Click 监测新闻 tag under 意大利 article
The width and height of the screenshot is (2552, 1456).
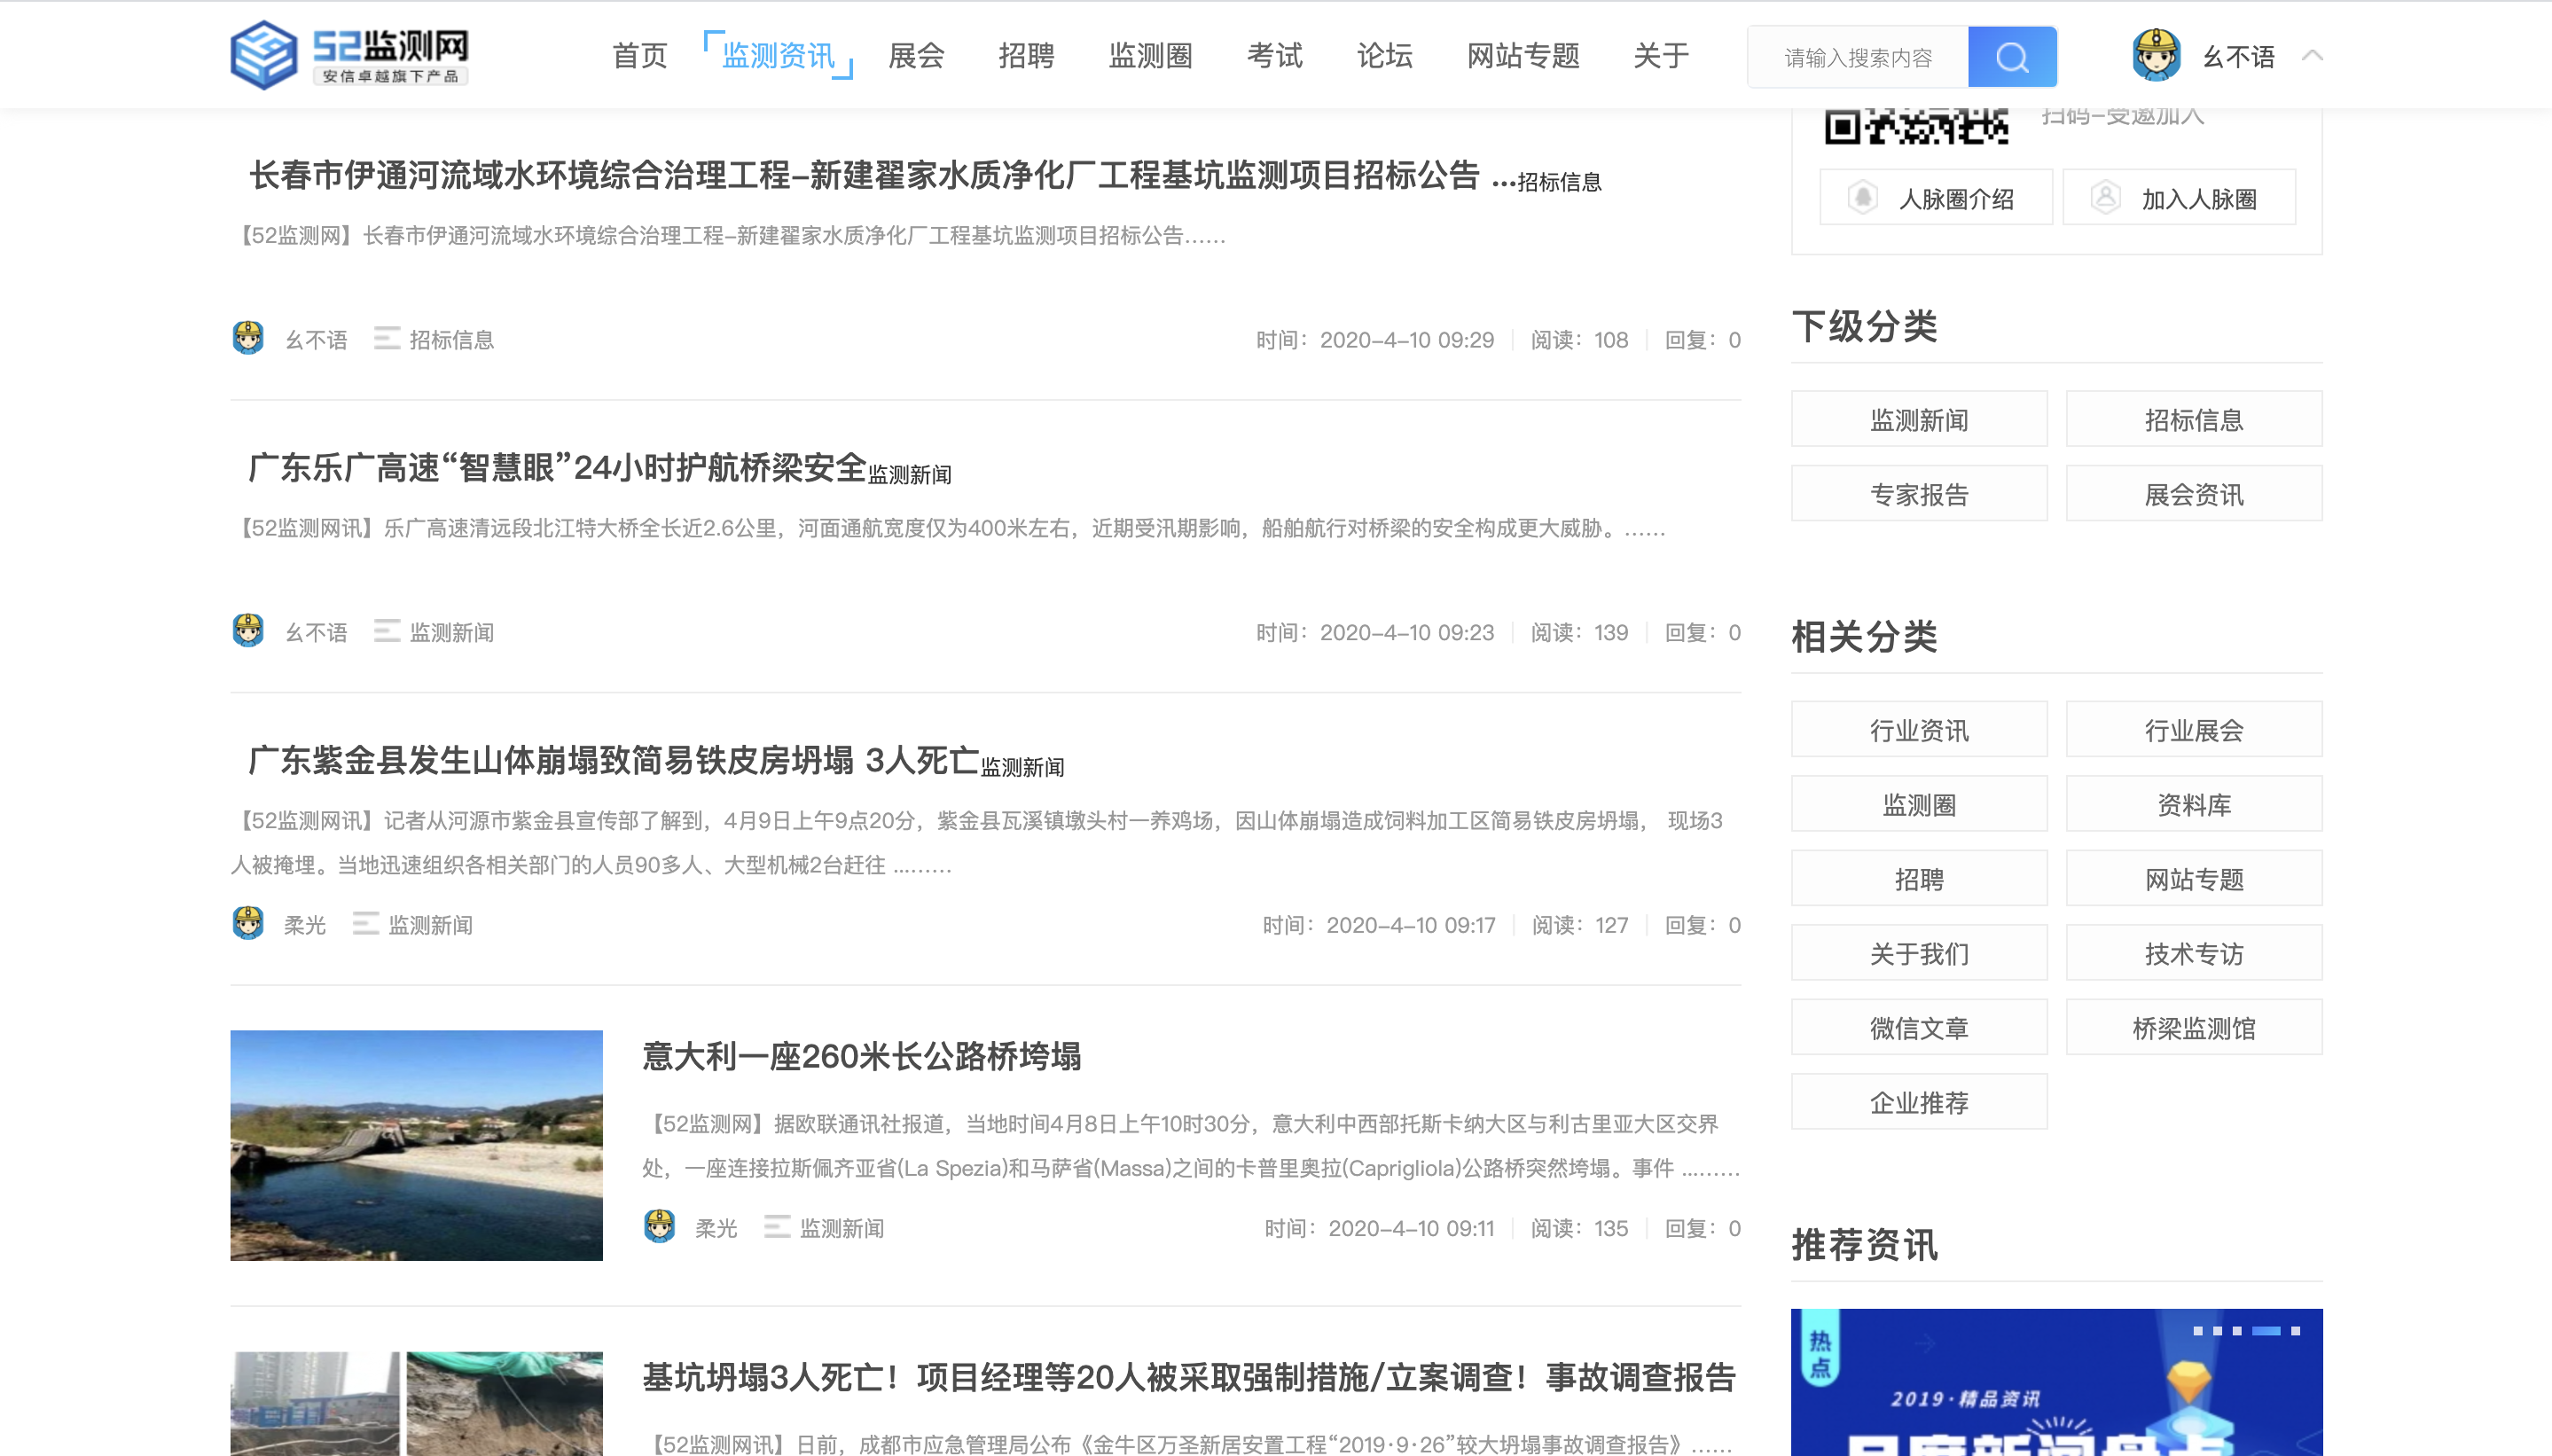(842, 1228)
